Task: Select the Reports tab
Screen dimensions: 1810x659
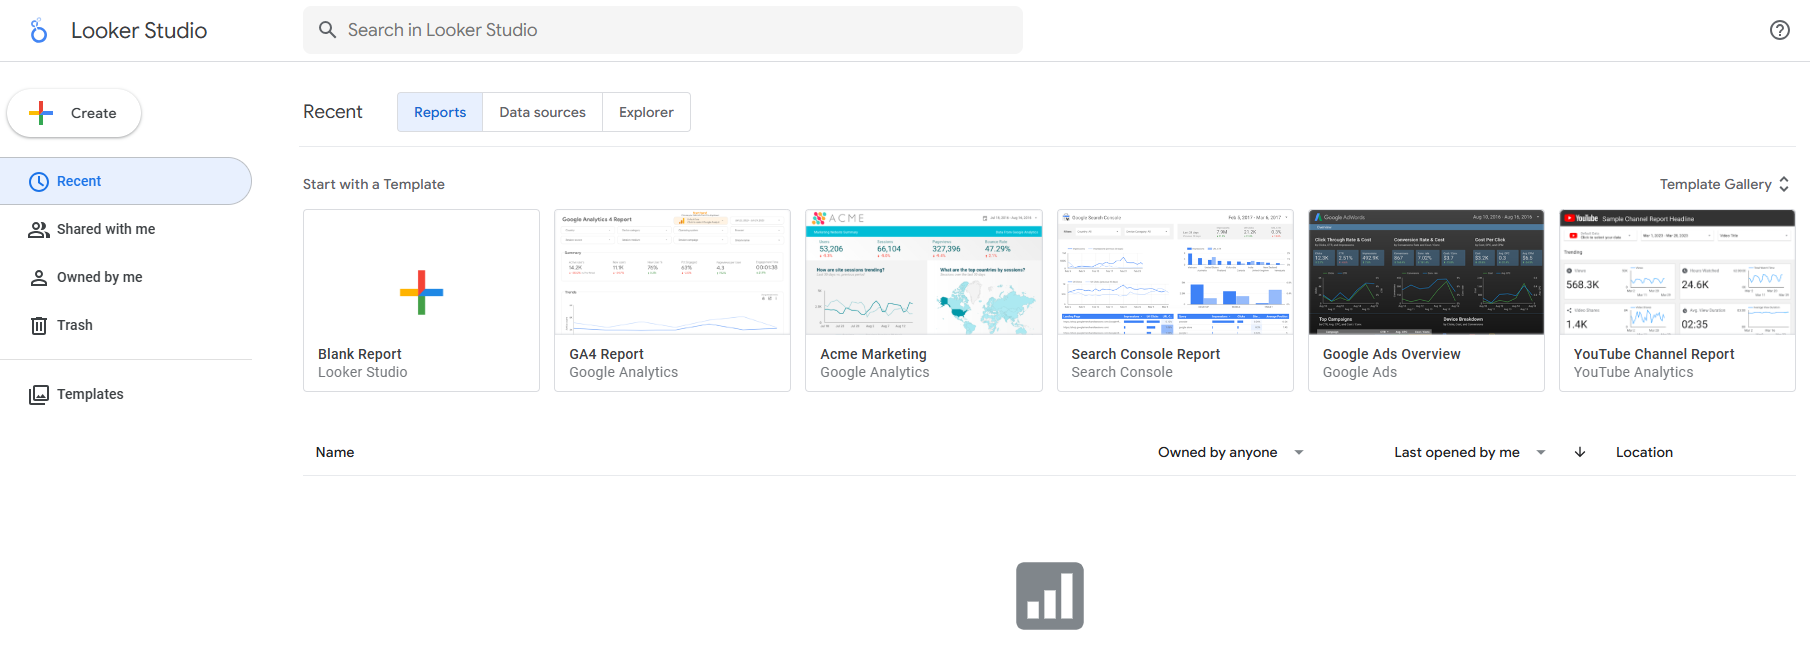Action: point(440,112)
